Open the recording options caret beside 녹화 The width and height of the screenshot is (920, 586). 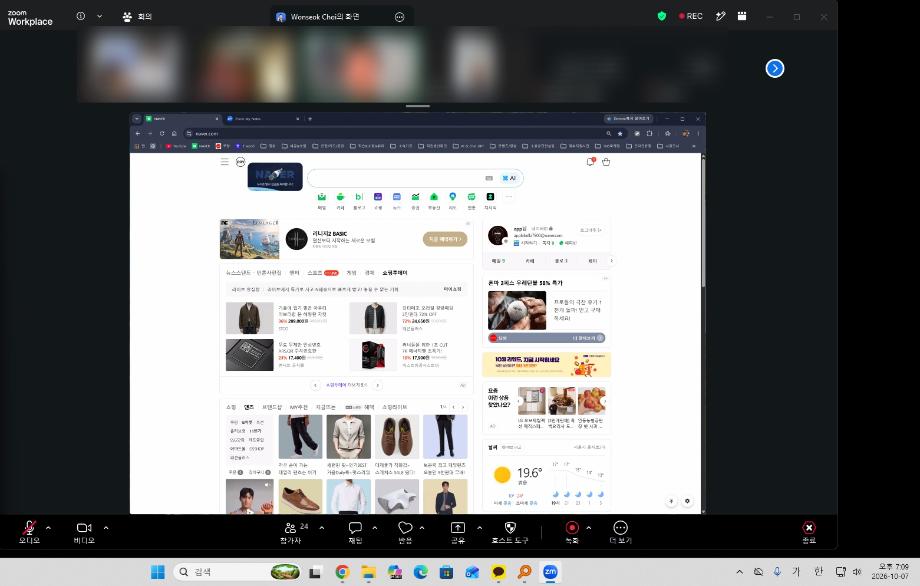point(588,528)
